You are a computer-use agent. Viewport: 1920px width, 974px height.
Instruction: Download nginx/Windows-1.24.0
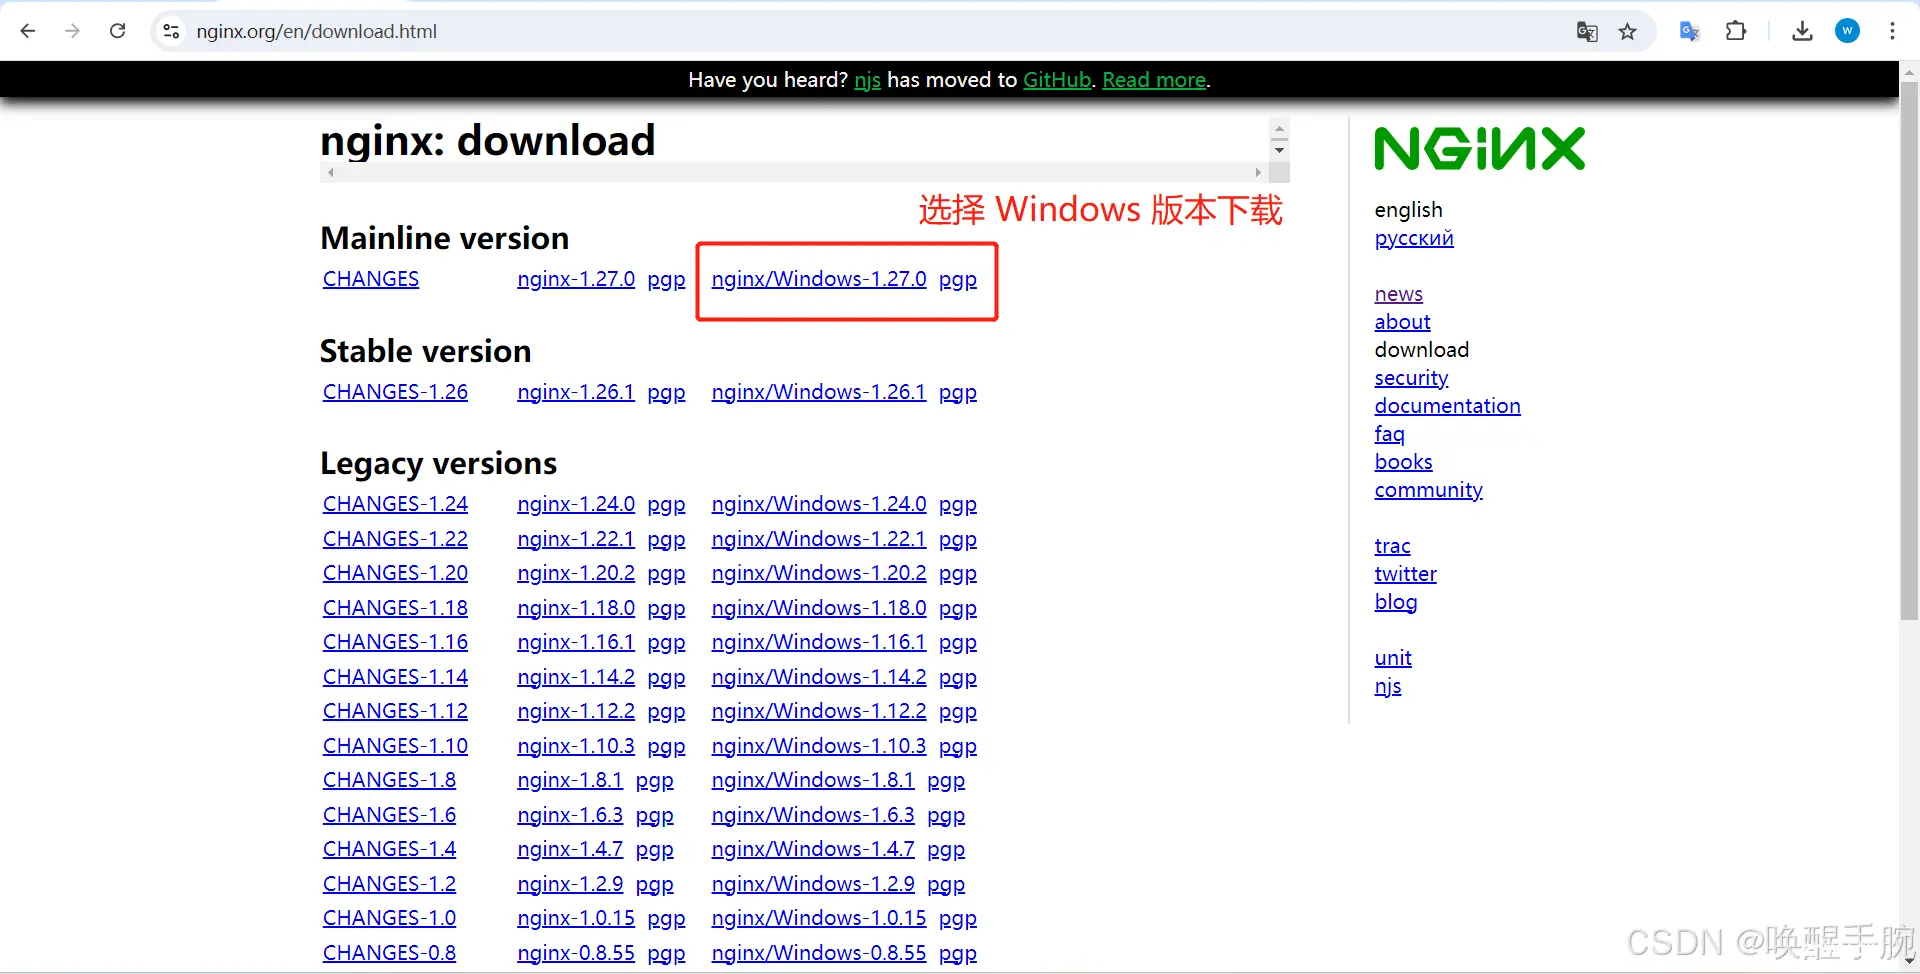[819, 504]
